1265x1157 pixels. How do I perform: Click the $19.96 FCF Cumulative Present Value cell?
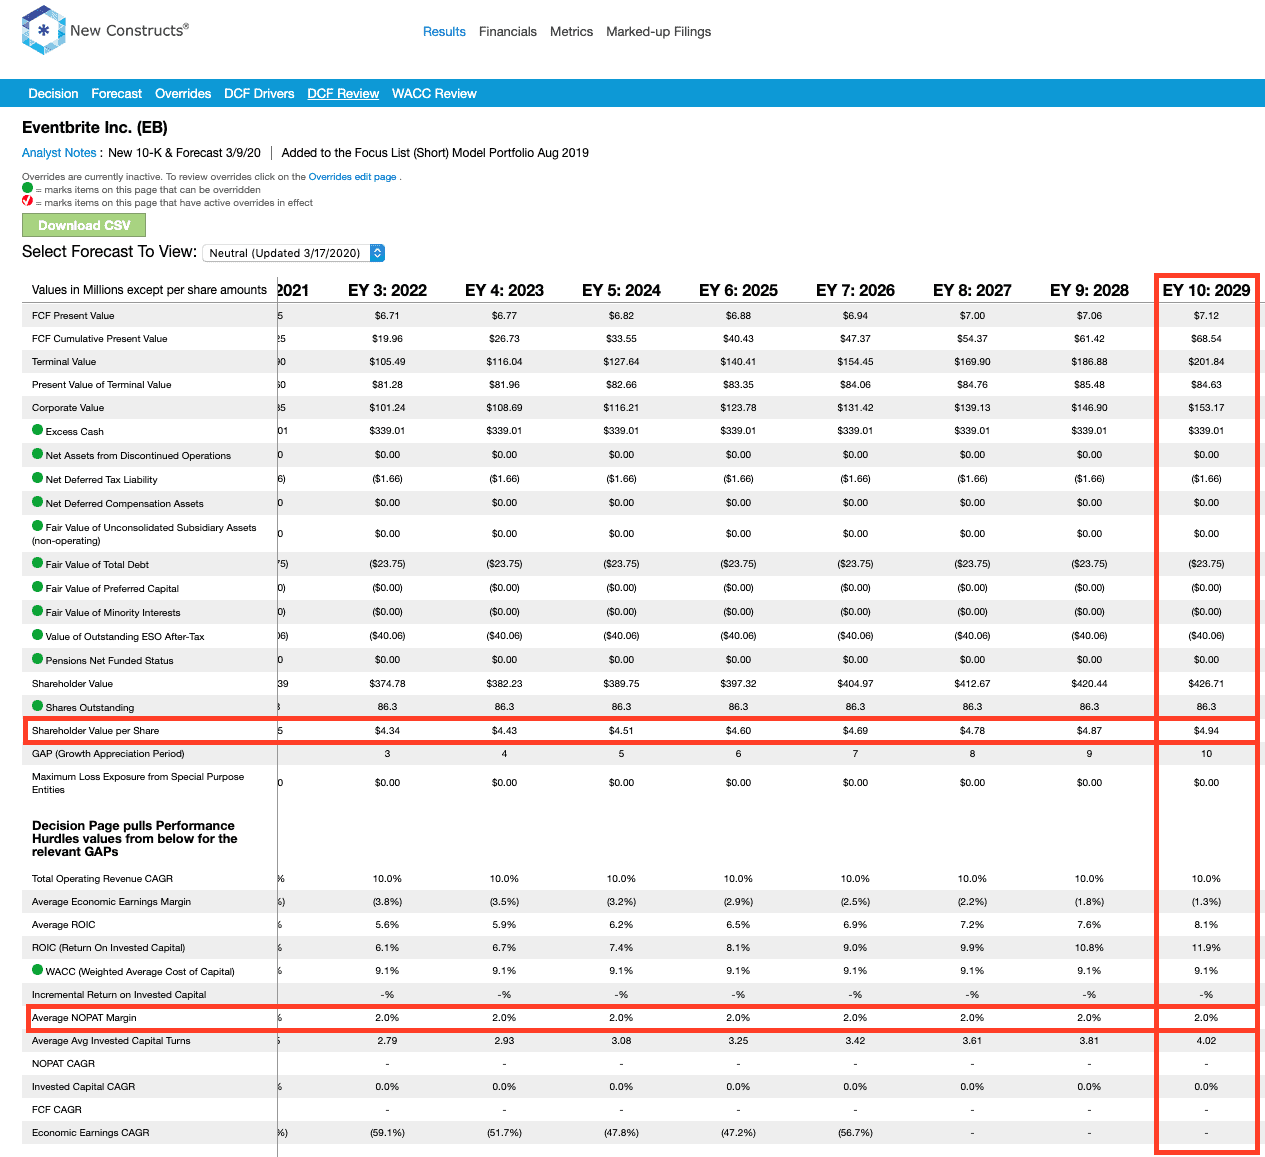pos(387,338)
